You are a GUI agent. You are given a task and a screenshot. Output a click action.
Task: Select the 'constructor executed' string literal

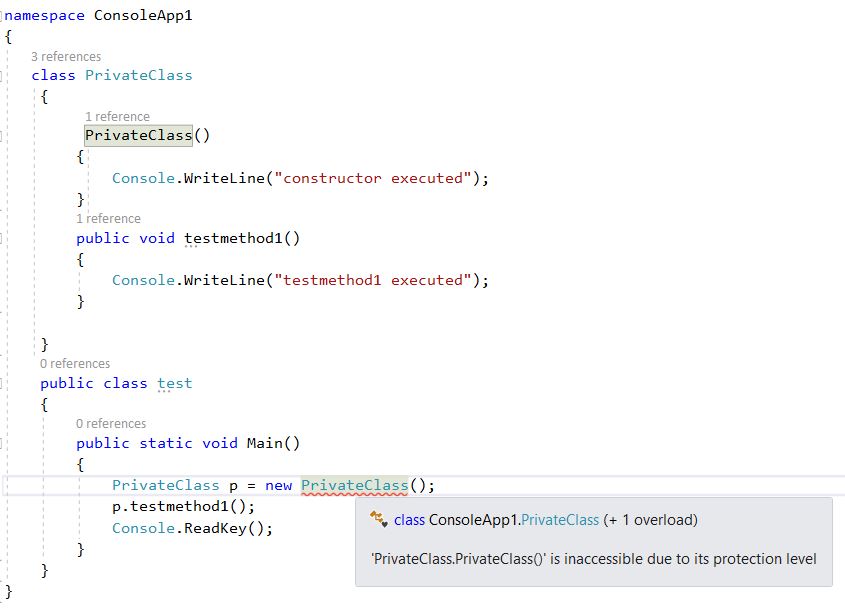pos(370,177)
